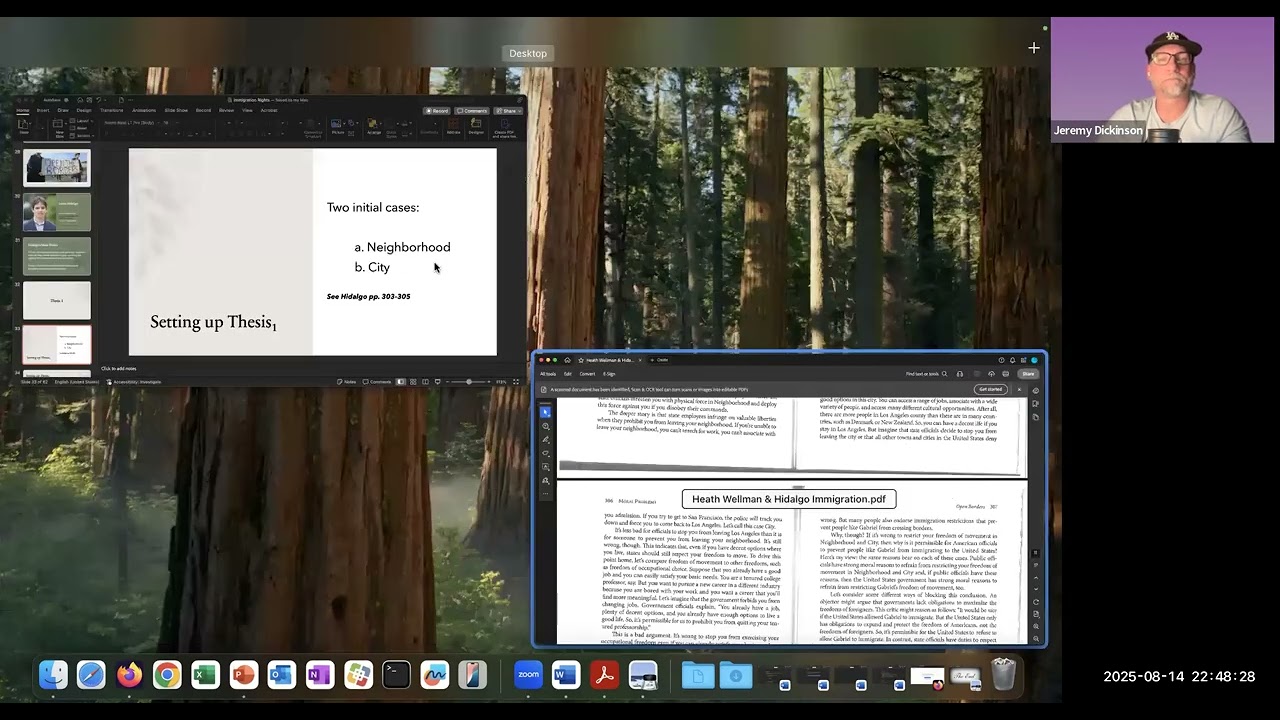Open PowerPoint icon in the Dock
Image resolution: width=1280 pixels, height=720 pixels.
pos(243,675)
